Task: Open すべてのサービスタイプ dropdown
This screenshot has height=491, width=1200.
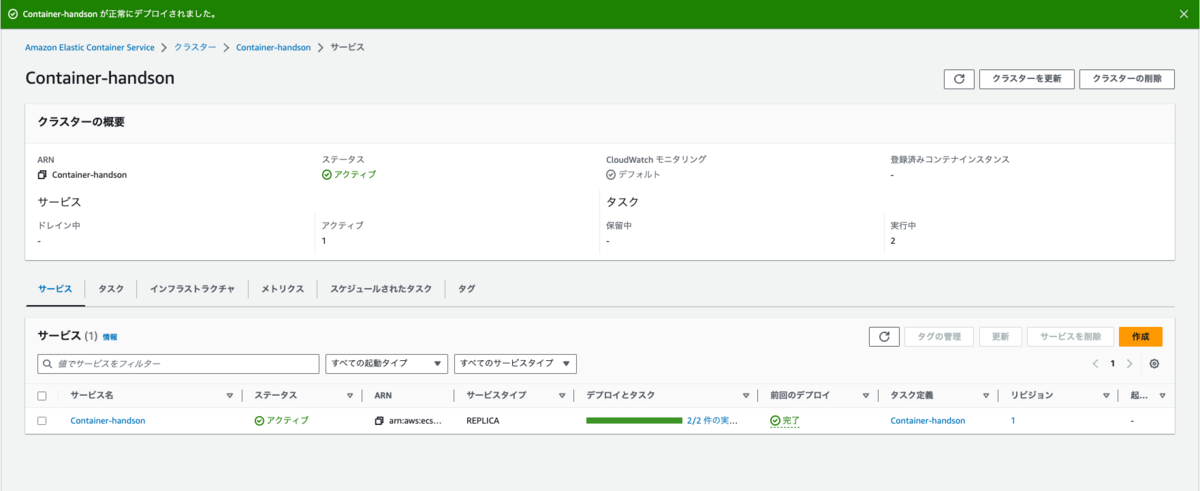Action: point(515,364)
